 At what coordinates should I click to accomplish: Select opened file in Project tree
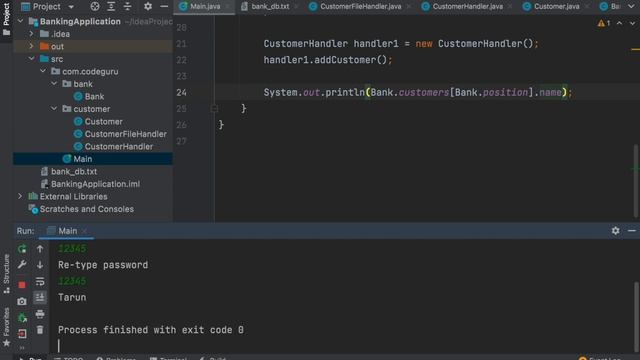coord(95,7)
